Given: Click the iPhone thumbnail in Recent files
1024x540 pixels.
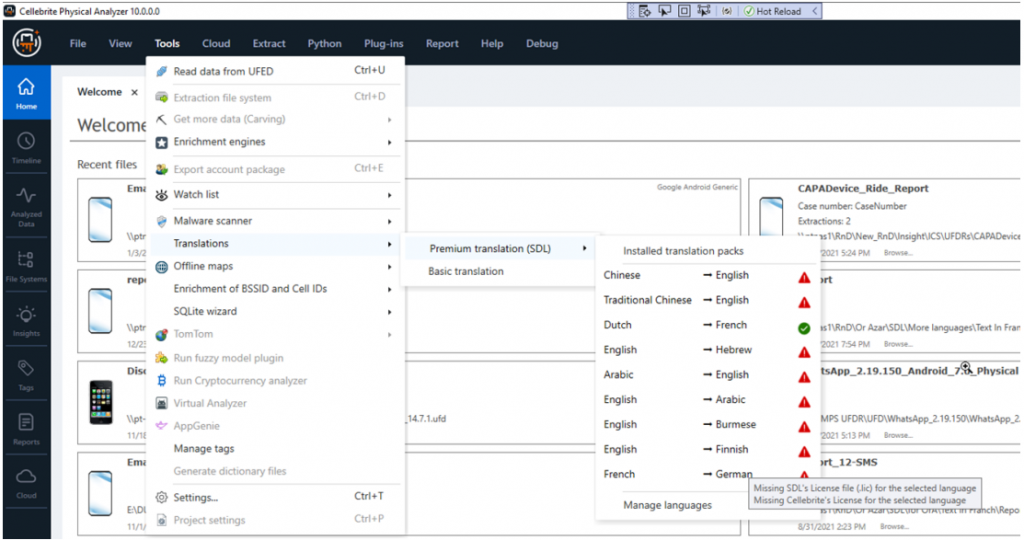Looking at the screenshot, I should pyautogui.click(x=101, y=402).
